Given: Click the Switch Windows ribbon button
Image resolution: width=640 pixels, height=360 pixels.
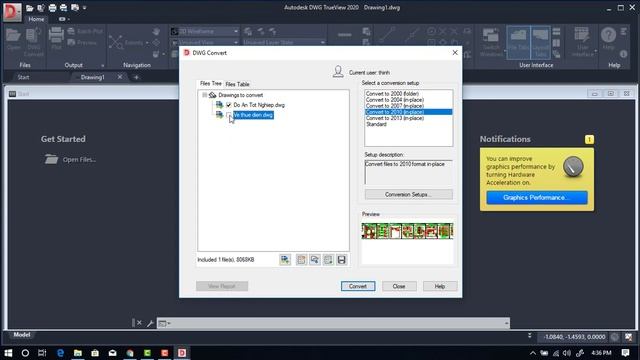Looking at the screenshot, I should (x=491, y=42).
